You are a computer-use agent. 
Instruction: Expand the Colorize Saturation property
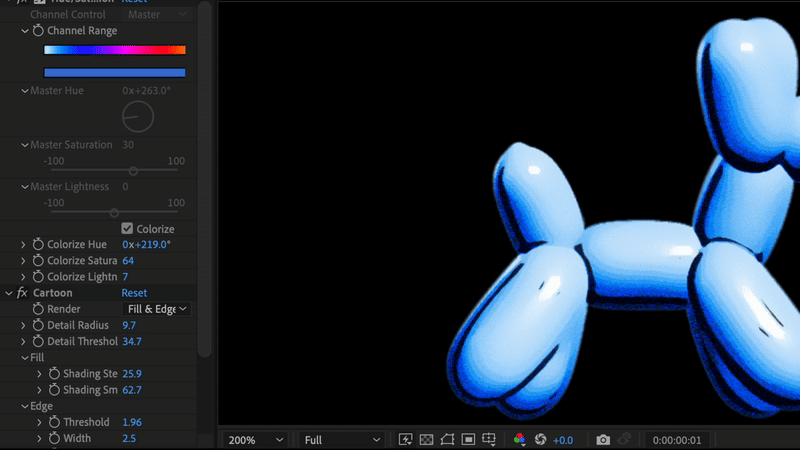coord(23,261)
